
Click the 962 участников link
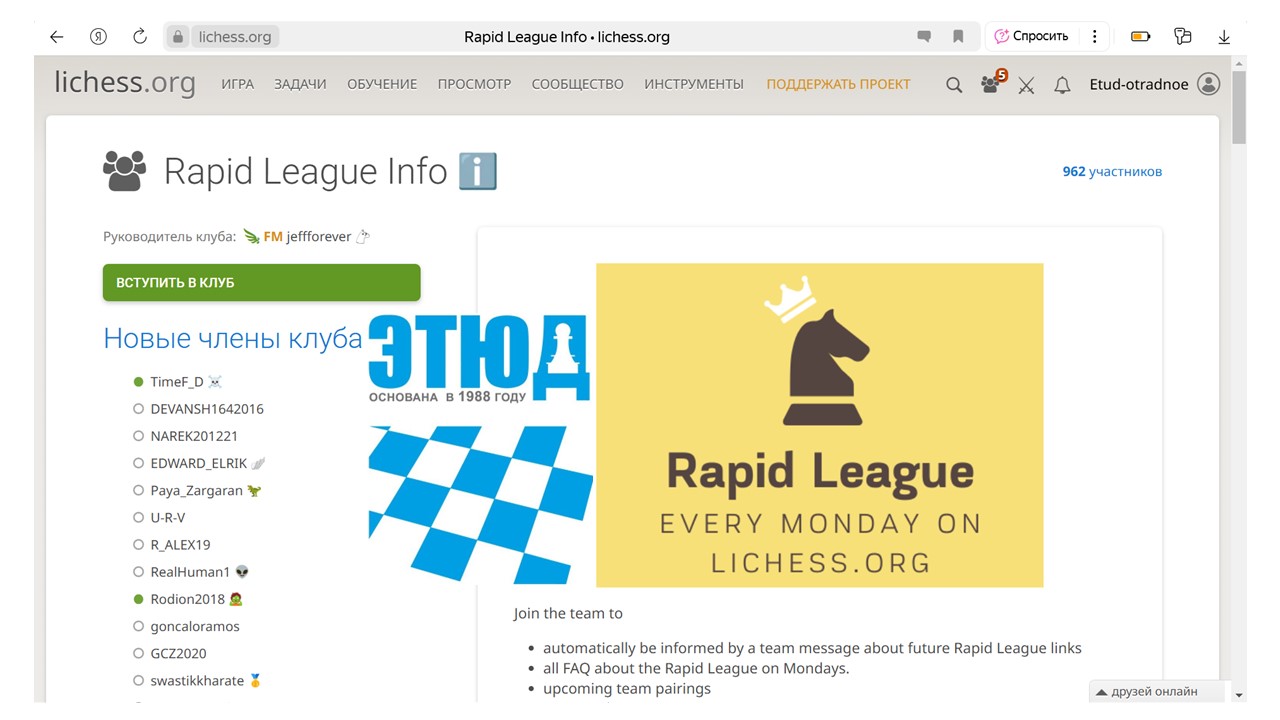(1112, 171)
